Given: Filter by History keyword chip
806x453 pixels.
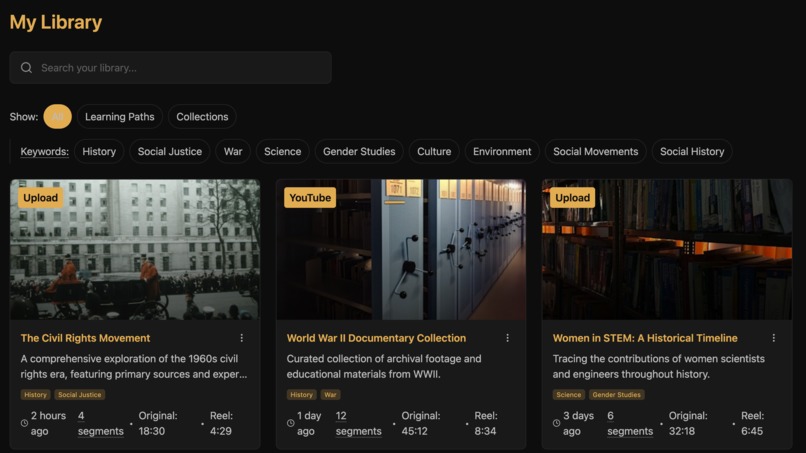Looking at the screenshot, I should click(99, 152).
